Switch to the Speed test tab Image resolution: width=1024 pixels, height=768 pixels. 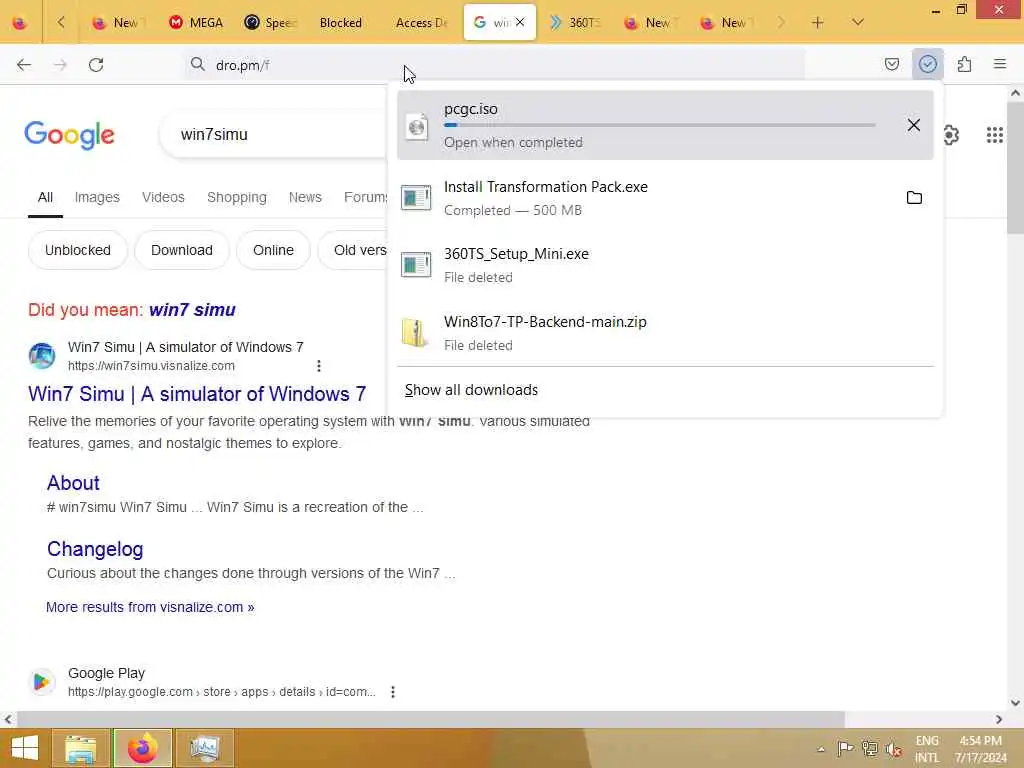click(x=270, y=23)
